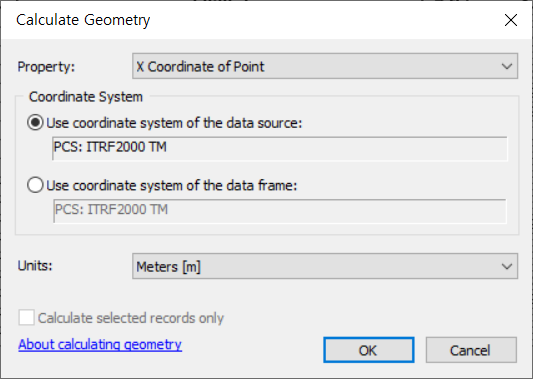
Task: Click the Cancel button
Action: click(471, 350)
